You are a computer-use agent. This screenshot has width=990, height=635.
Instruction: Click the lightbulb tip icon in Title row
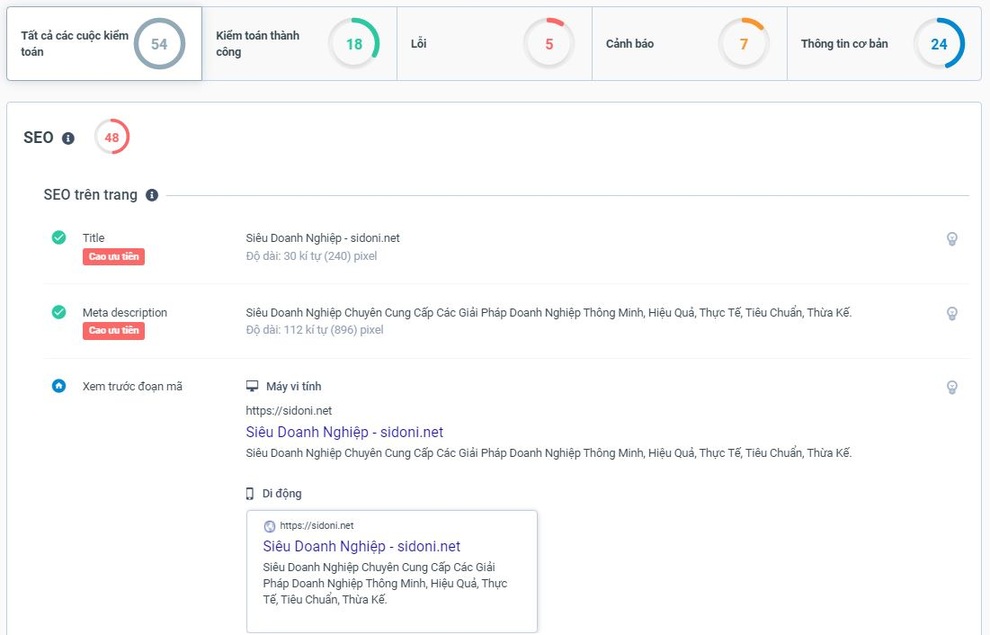952,239
